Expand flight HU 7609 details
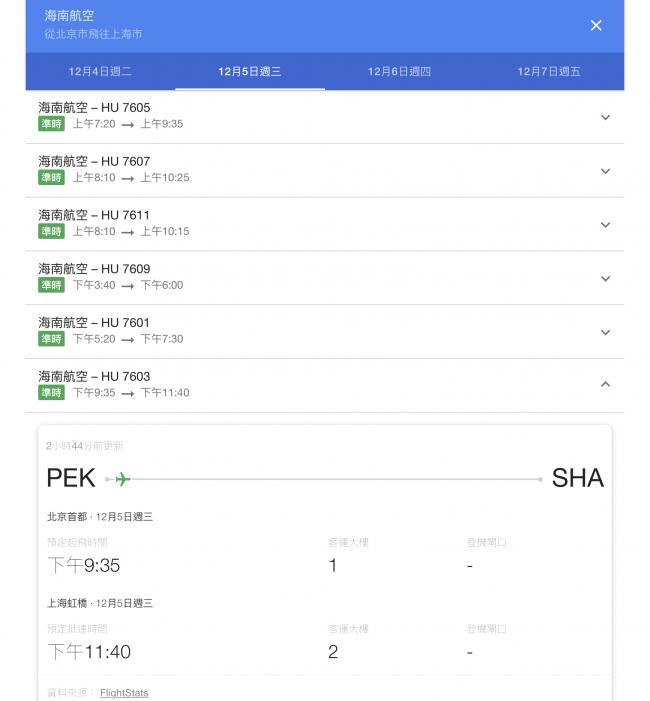Image resolution: width=650 pixels, height=701 pixels. pyautogui.click(x=605, y=279)
